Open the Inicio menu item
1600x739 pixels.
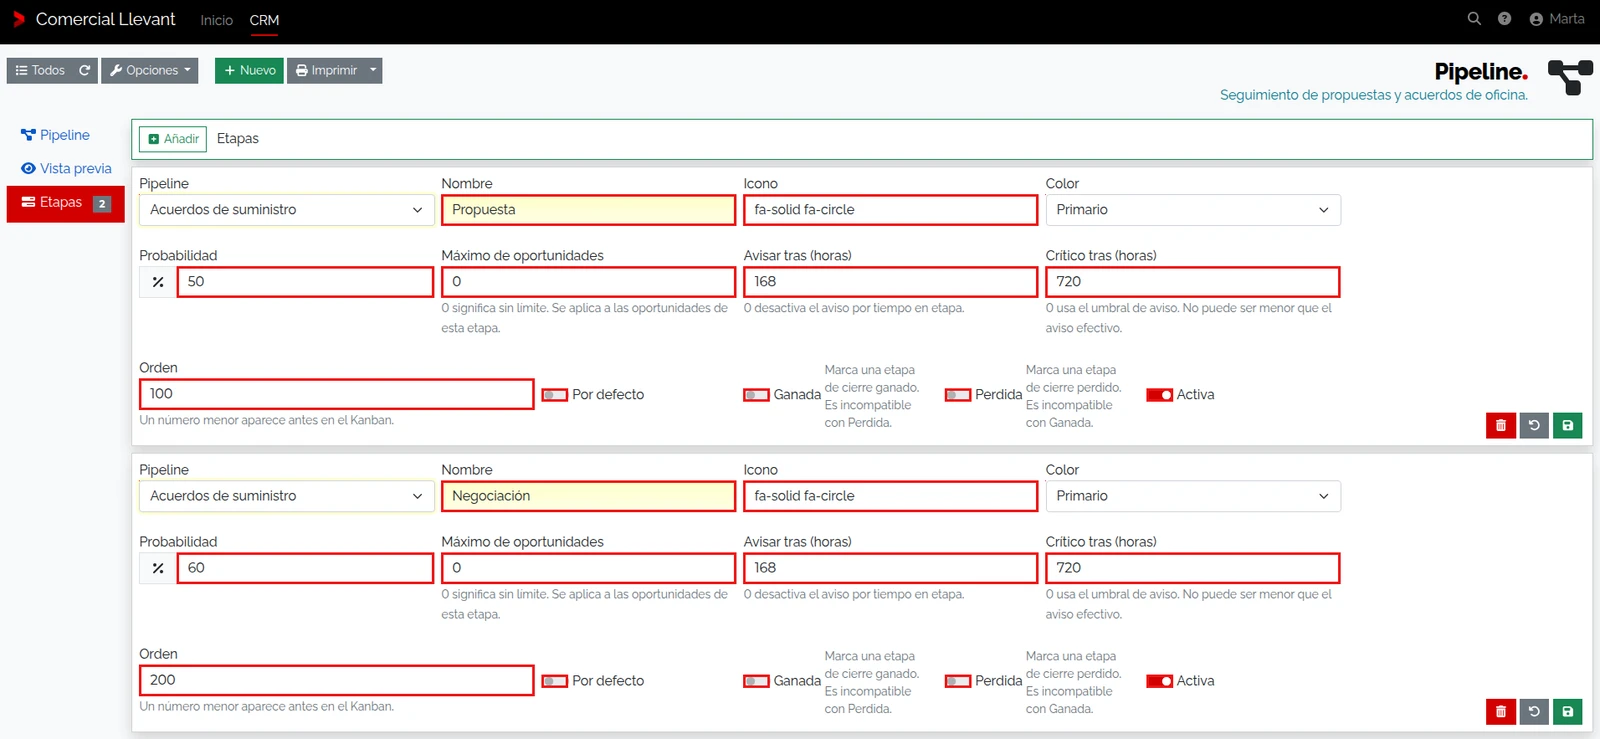pos(216,20)
